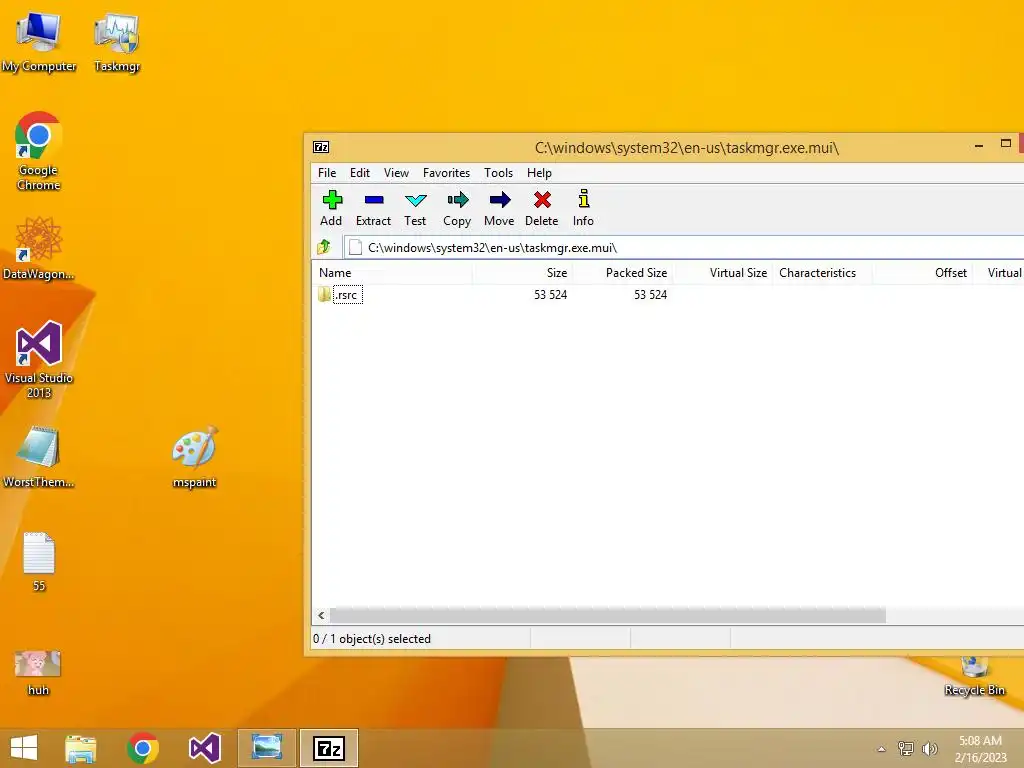The width and height of the screenshot is (1024, 768).
Task: Sort by the Size column header
Action: (522, 272)
